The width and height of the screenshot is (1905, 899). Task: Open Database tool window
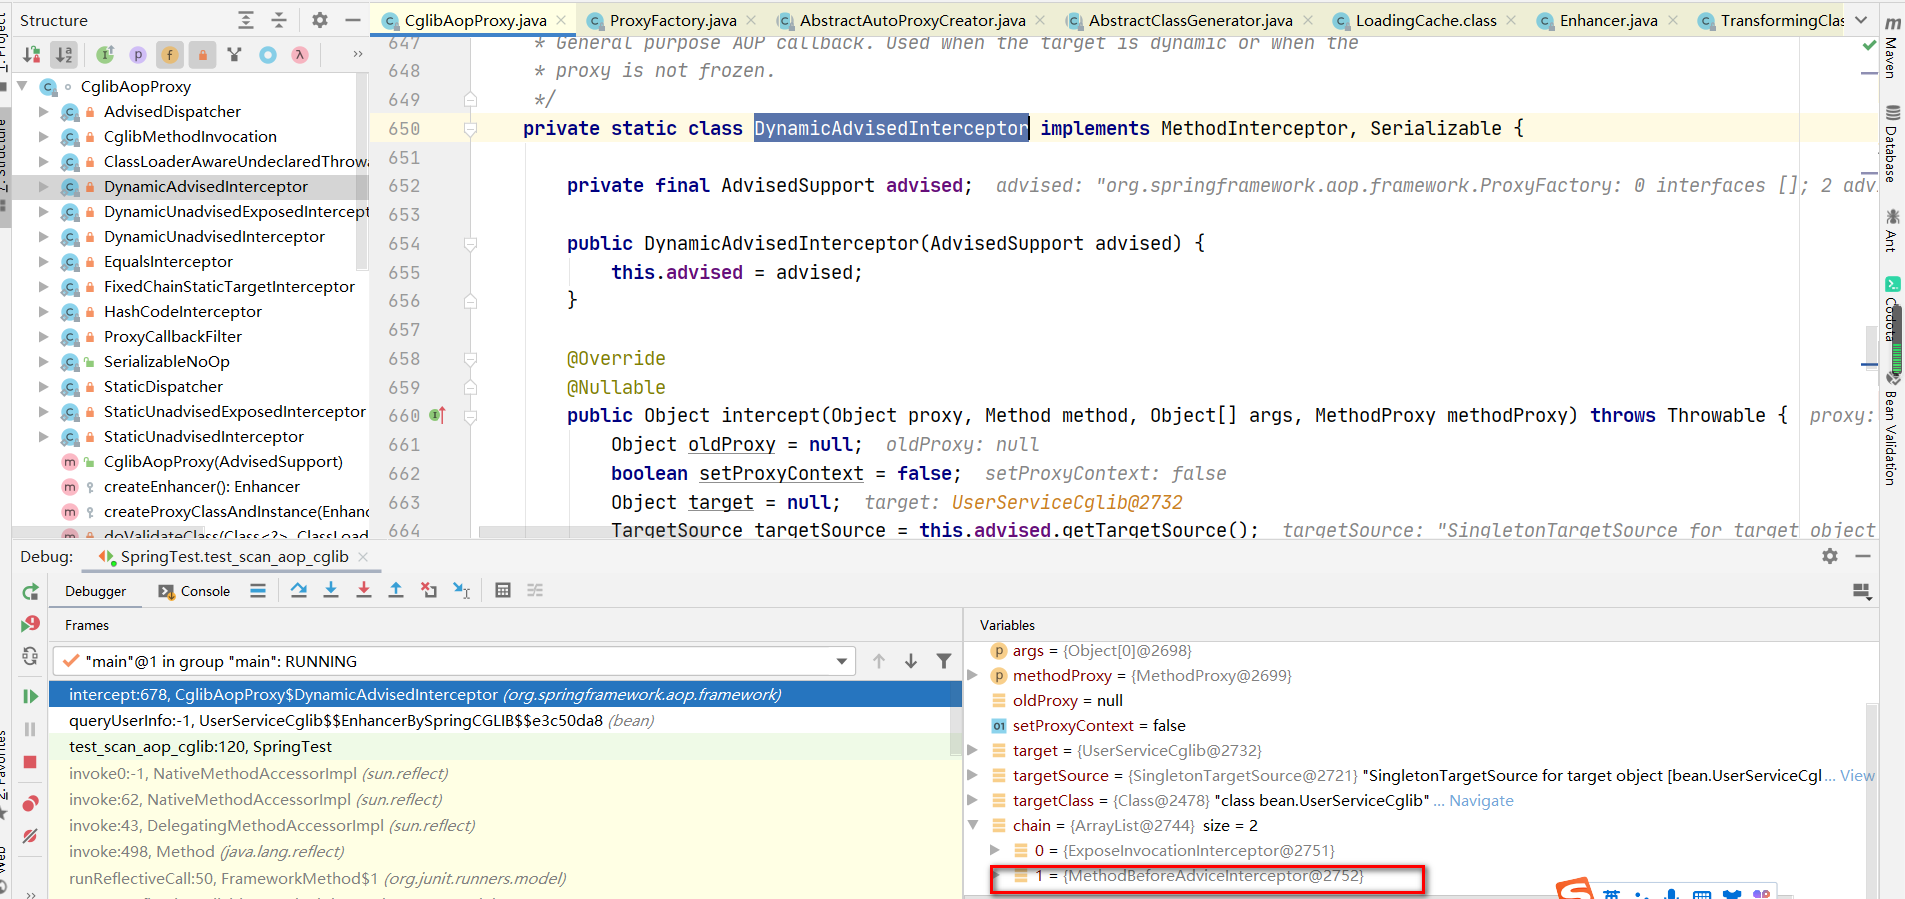tap(1892, 145)
